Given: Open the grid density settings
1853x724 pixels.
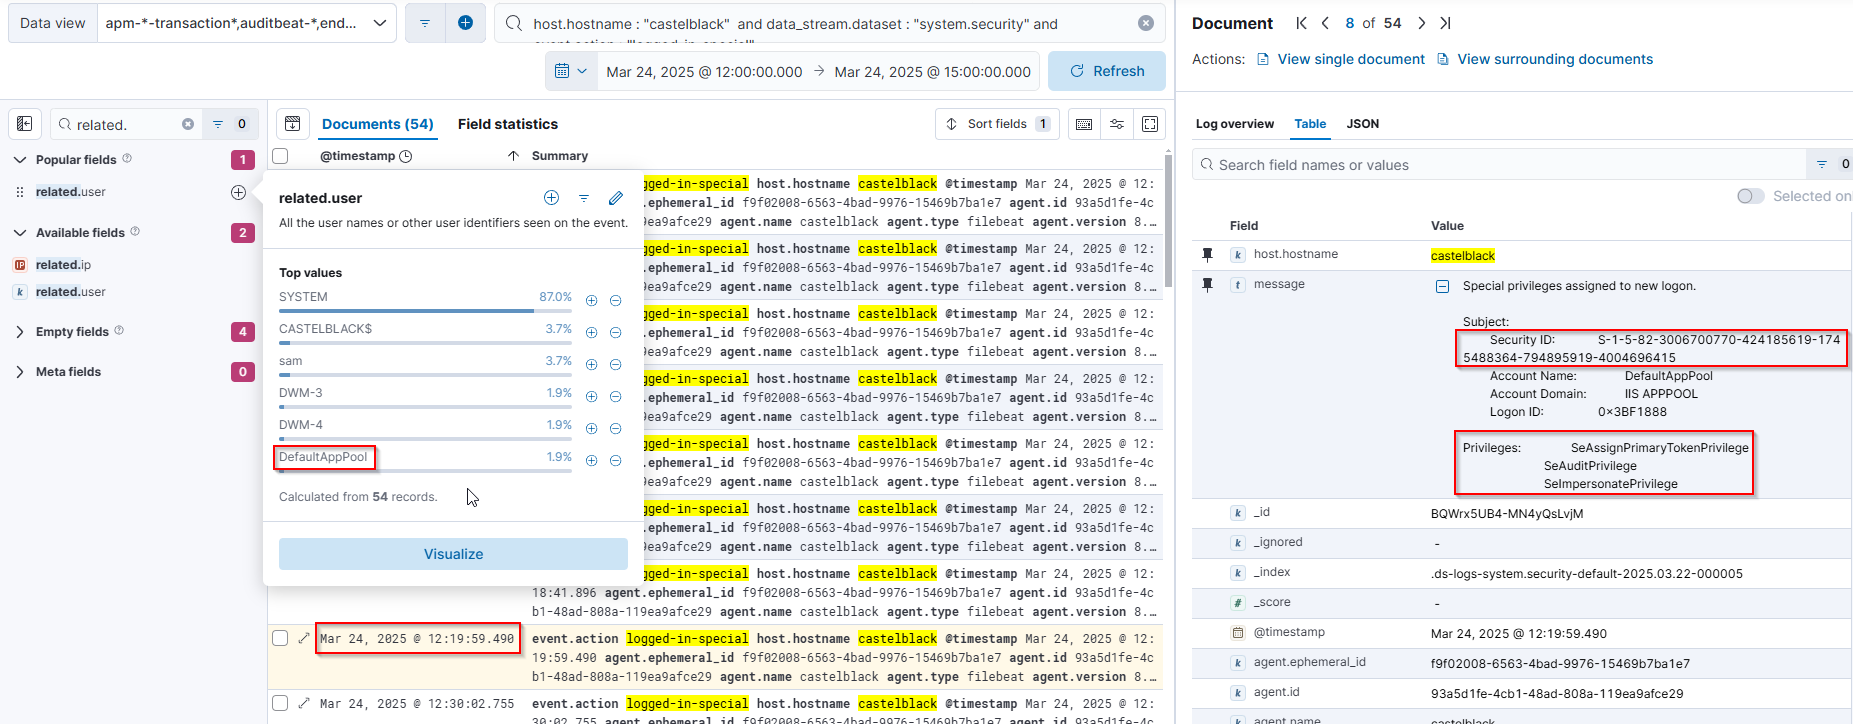Looking at the screenshot, I should click(1084, 124).
